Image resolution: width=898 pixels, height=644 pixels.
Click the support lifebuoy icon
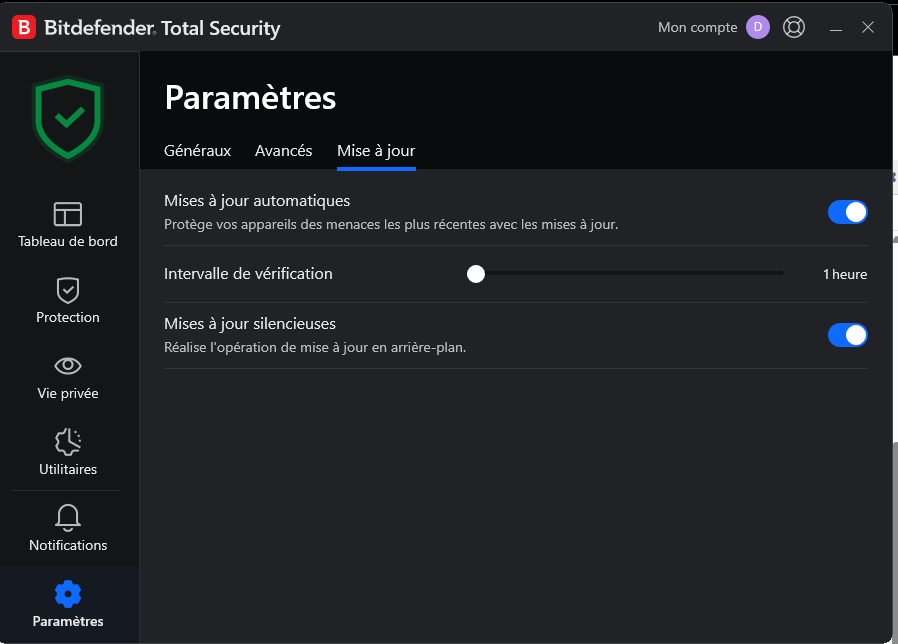point(794,27)
